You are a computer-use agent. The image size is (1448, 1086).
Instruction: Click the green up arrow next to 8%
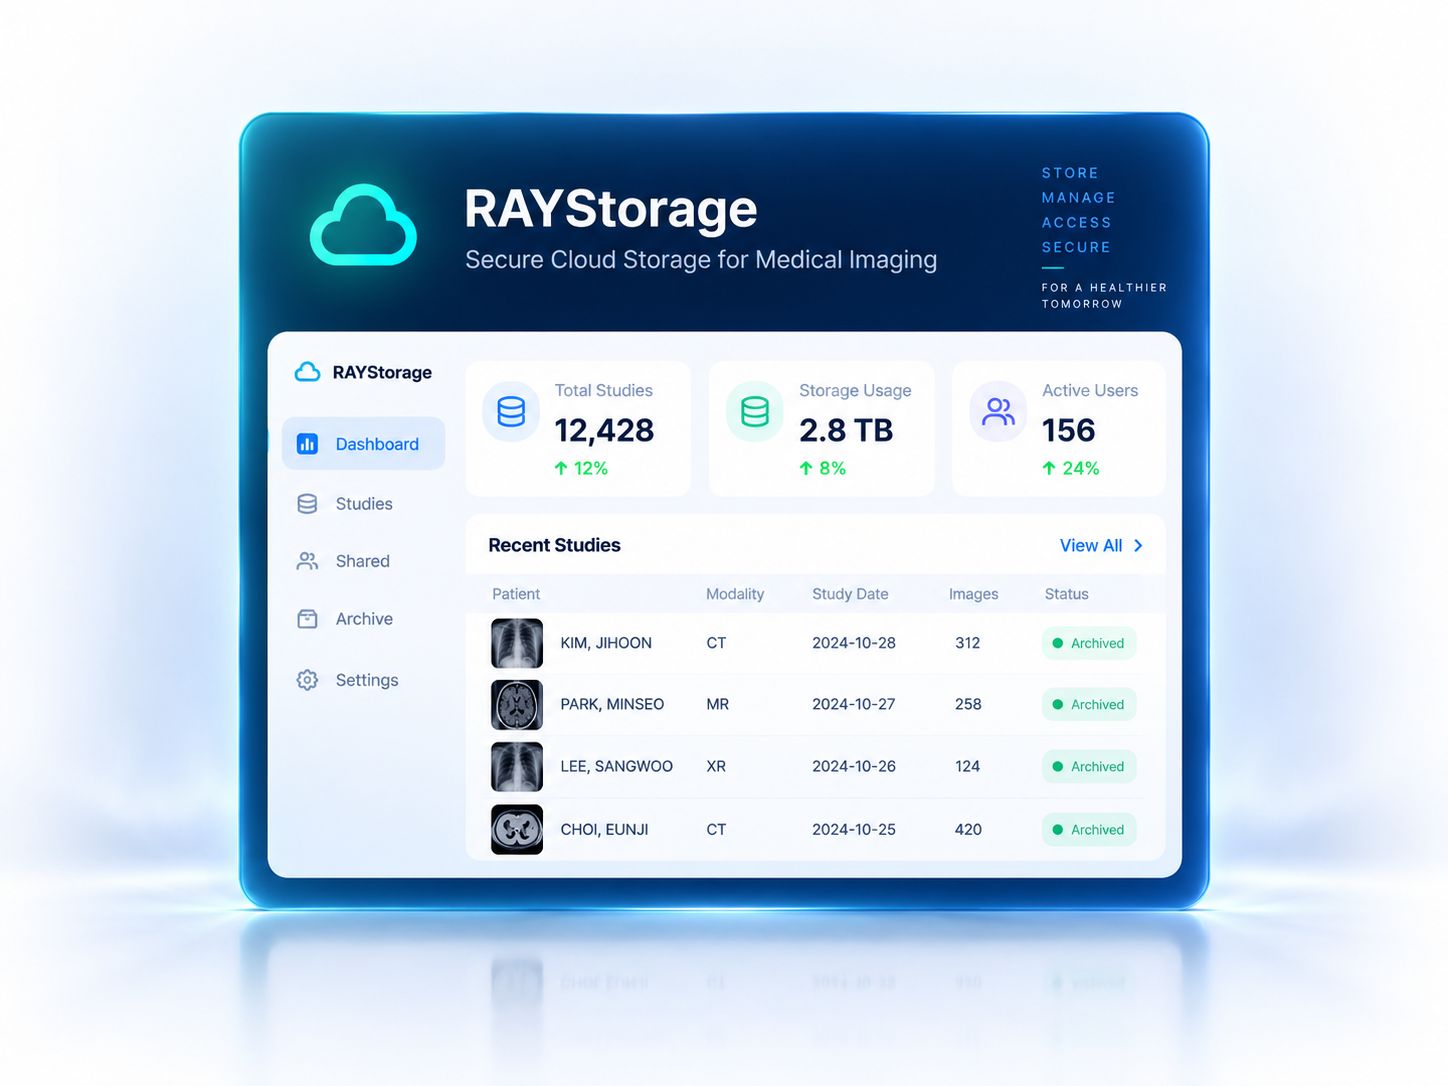pos(806,468)
